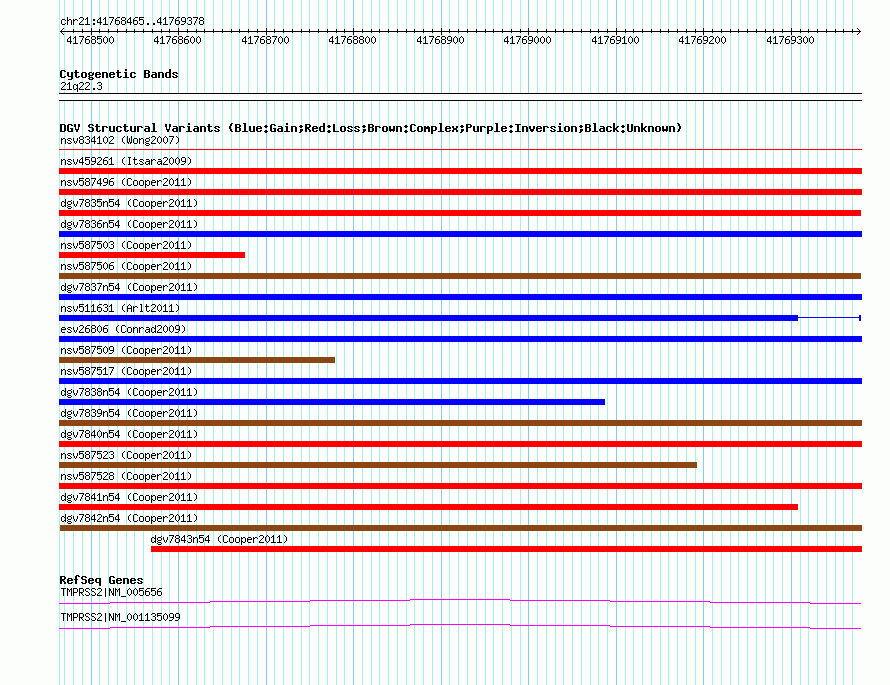Click the blue dgv7838n54 gain bar
The width and height of the screenshot is (890, 685).
coord(332,402)
